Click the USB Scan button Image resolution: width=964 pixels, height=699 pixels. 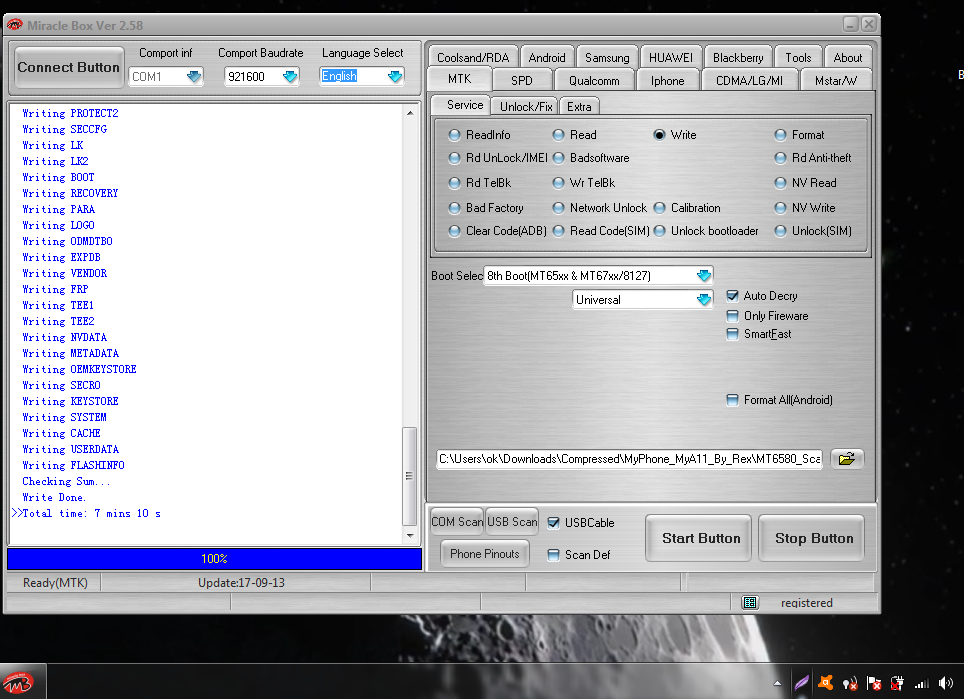512,521
